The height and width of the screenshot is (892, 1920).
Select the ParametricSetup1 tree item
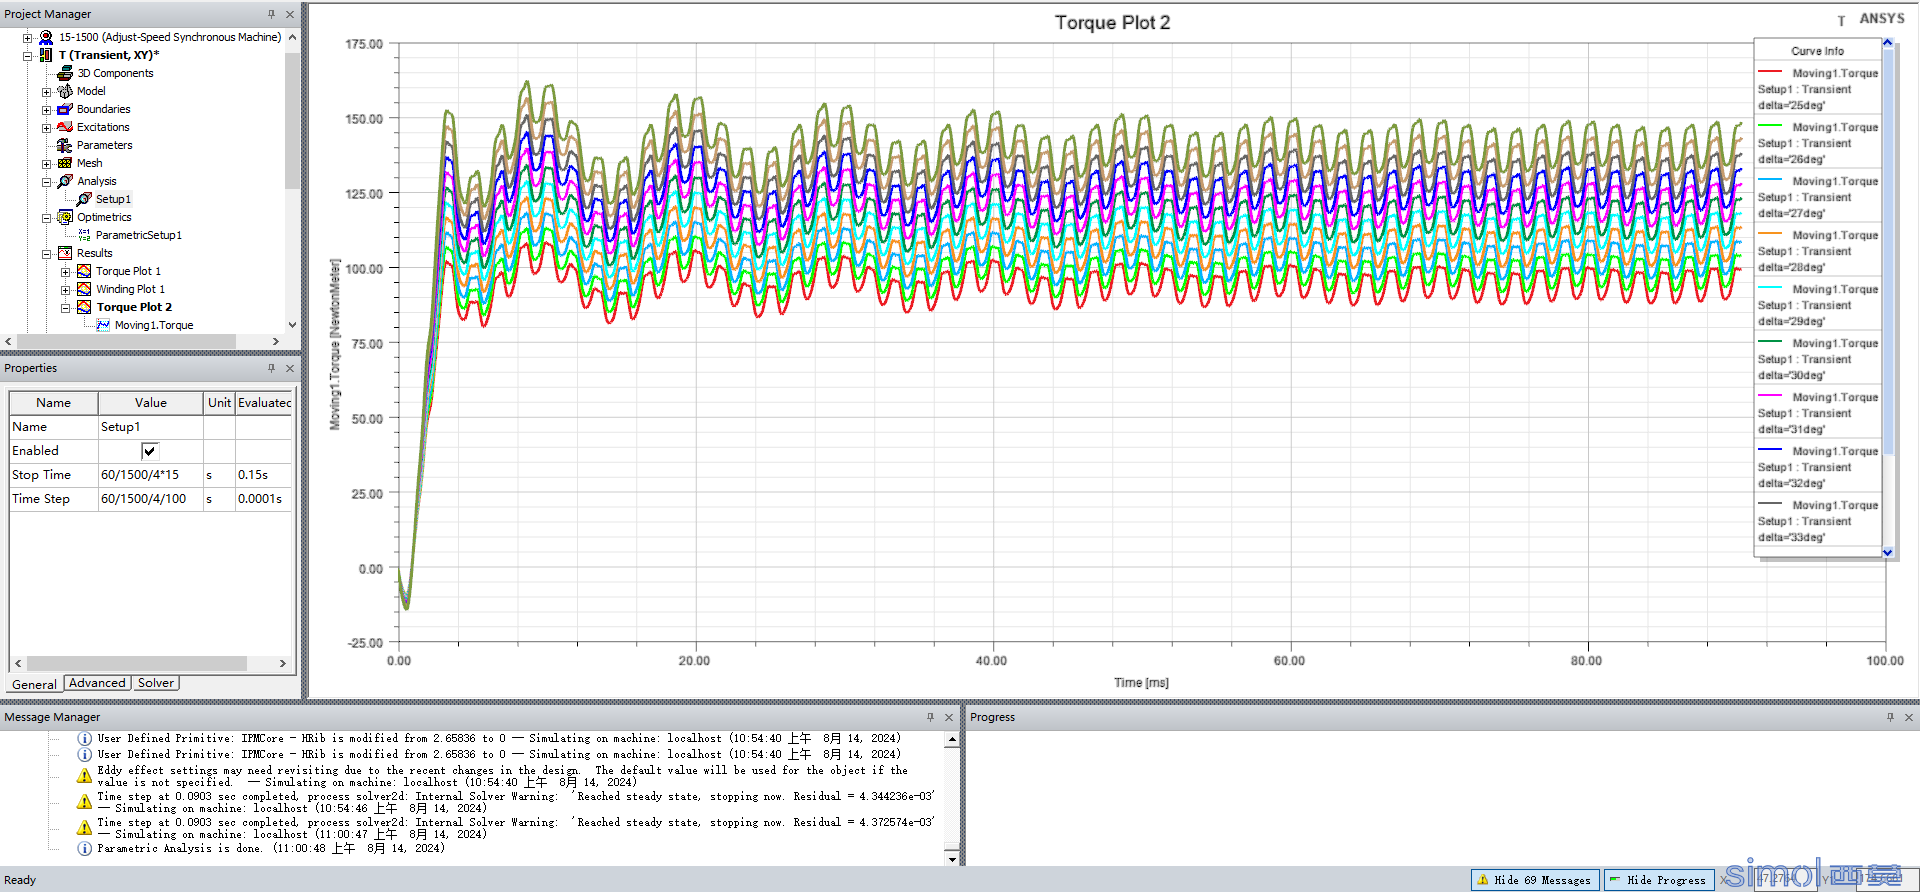point(139,235)
